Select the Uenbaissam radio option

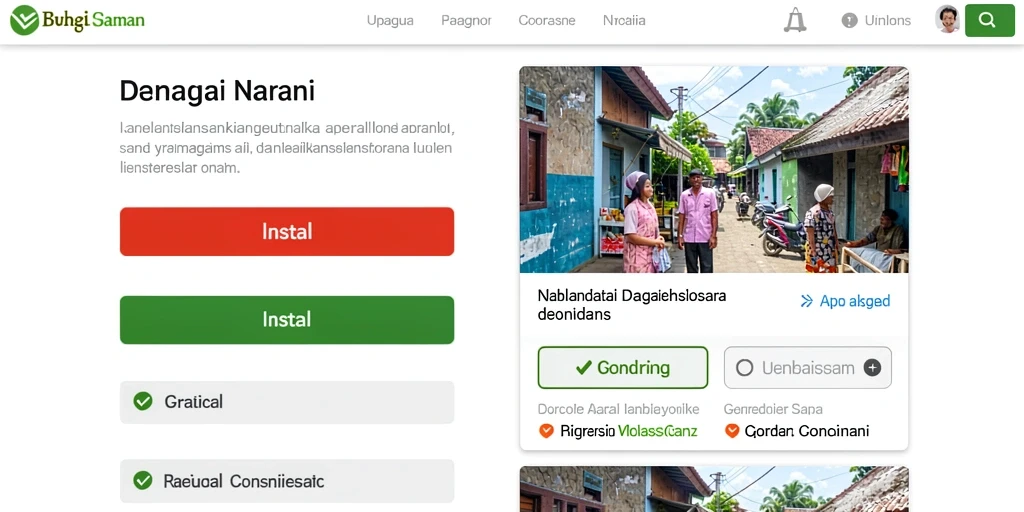tap(744, 368)
